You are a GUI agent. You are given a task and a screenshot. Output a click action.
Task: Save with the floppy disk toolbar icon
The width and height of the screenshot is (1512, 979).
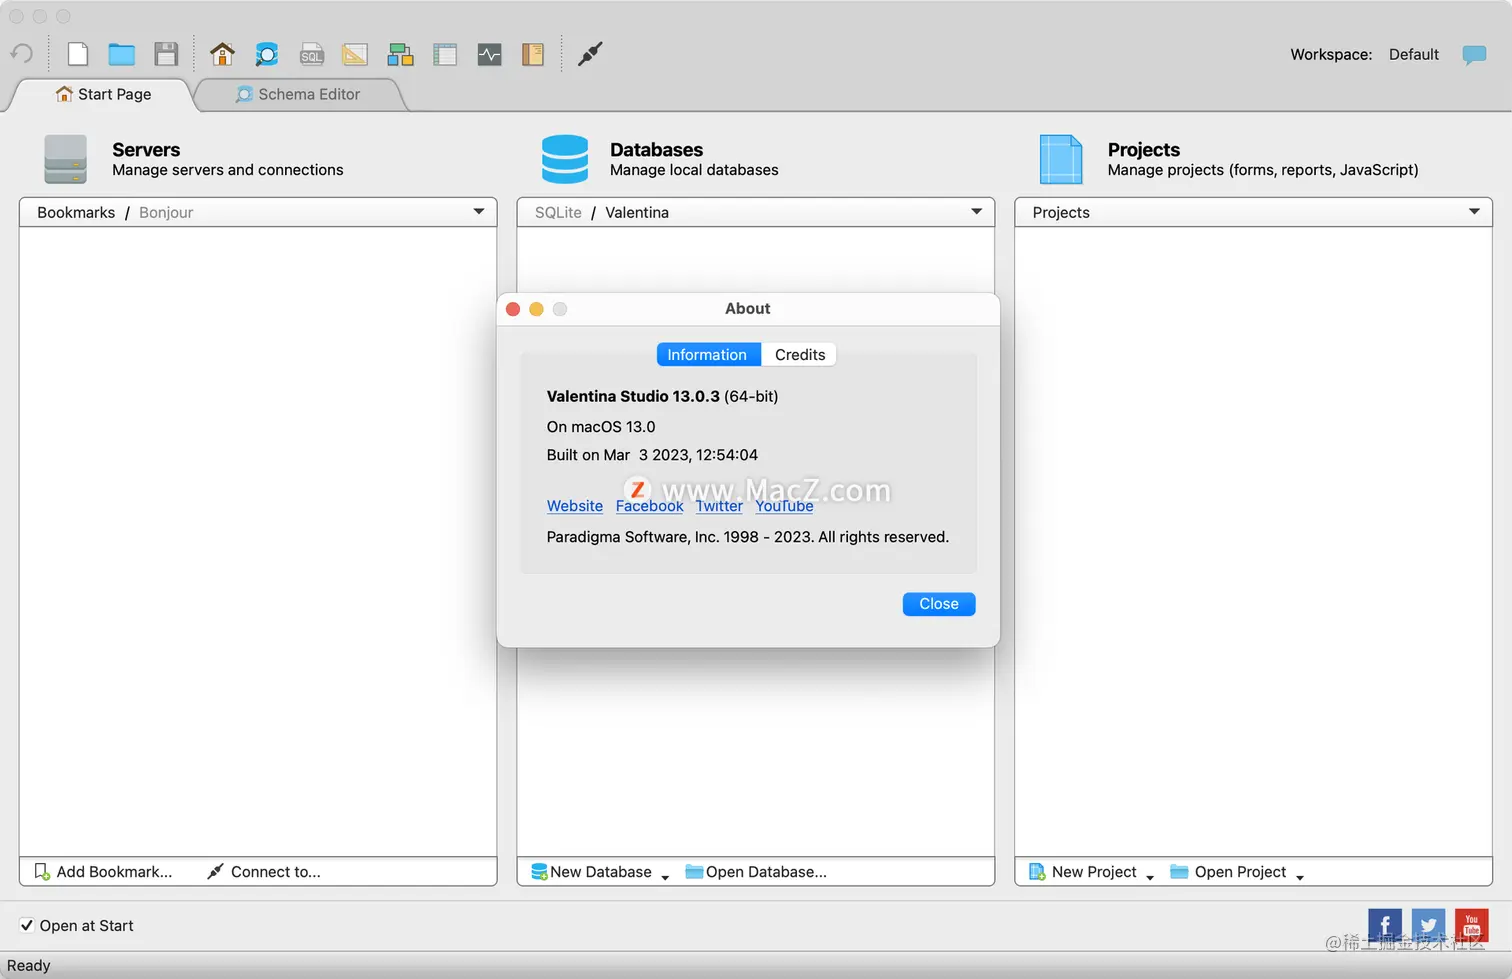[x=166, y=54]
